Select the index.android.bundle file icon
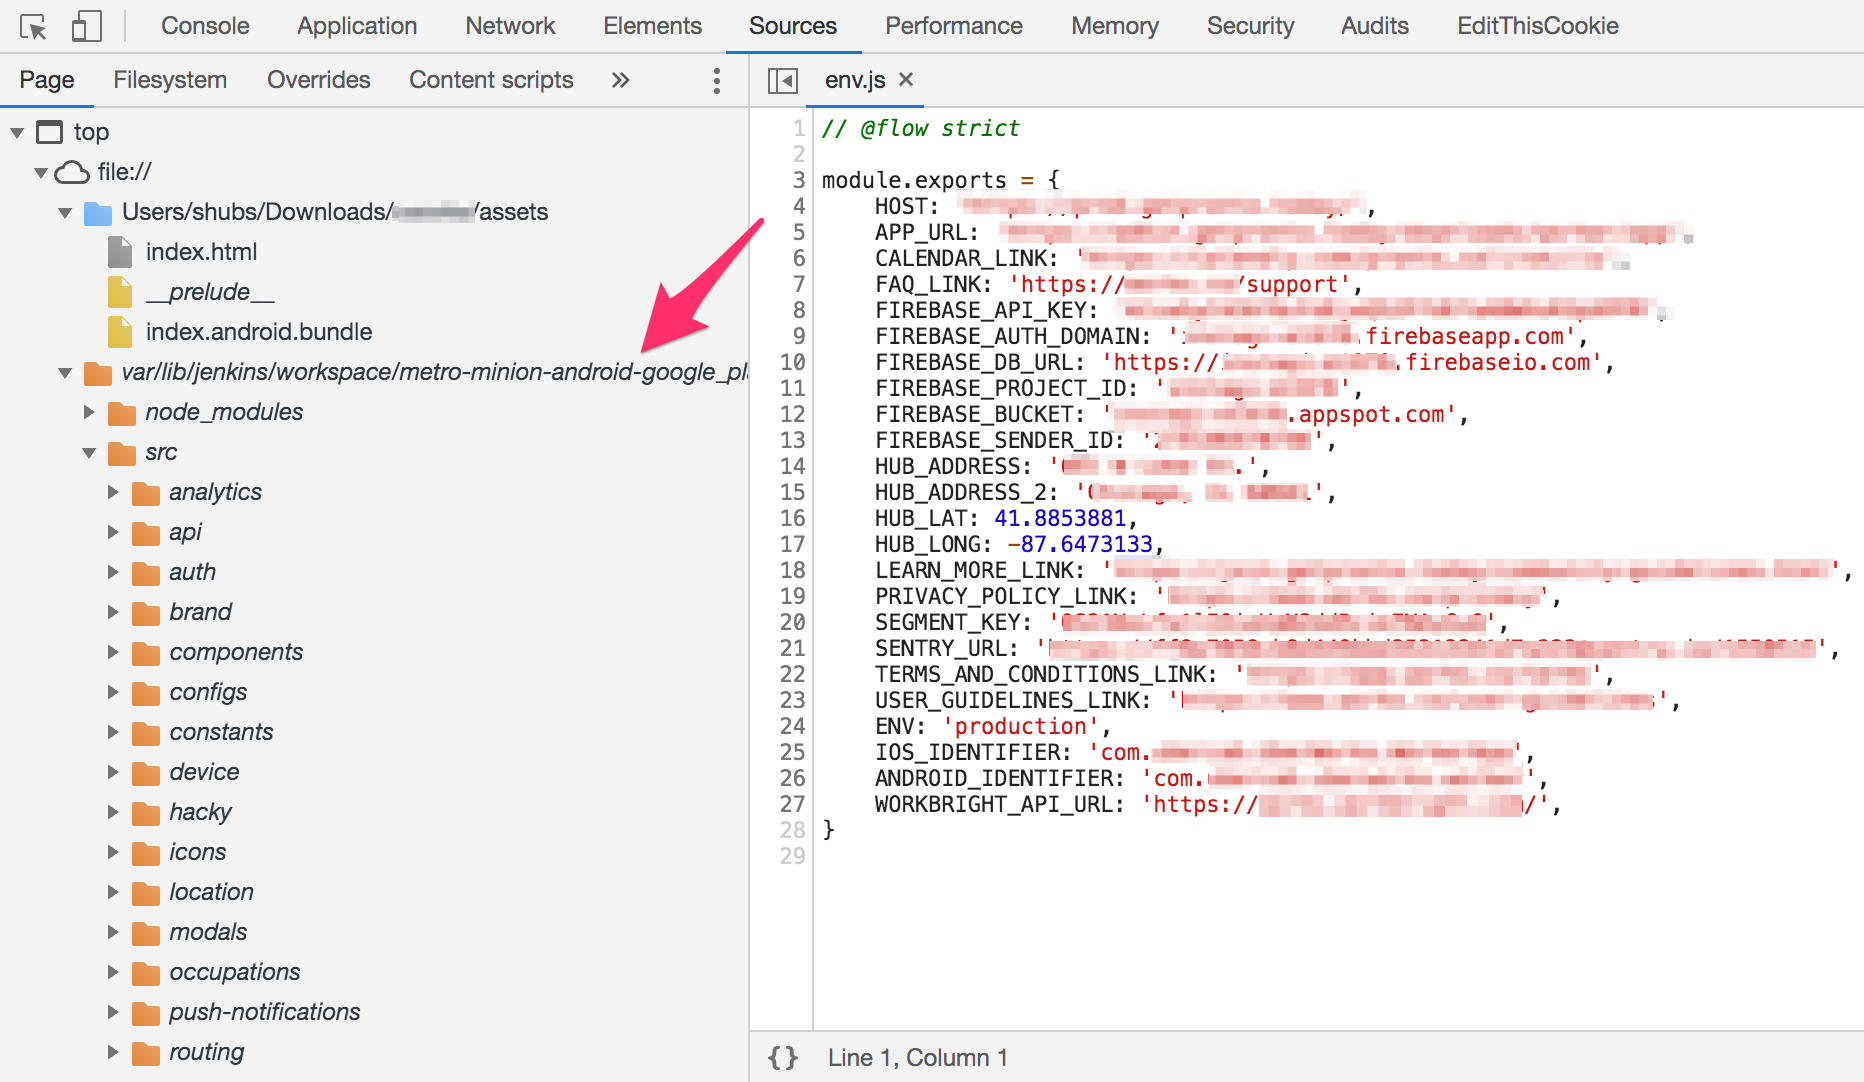1864x1082 pixels. pos(120,332)
